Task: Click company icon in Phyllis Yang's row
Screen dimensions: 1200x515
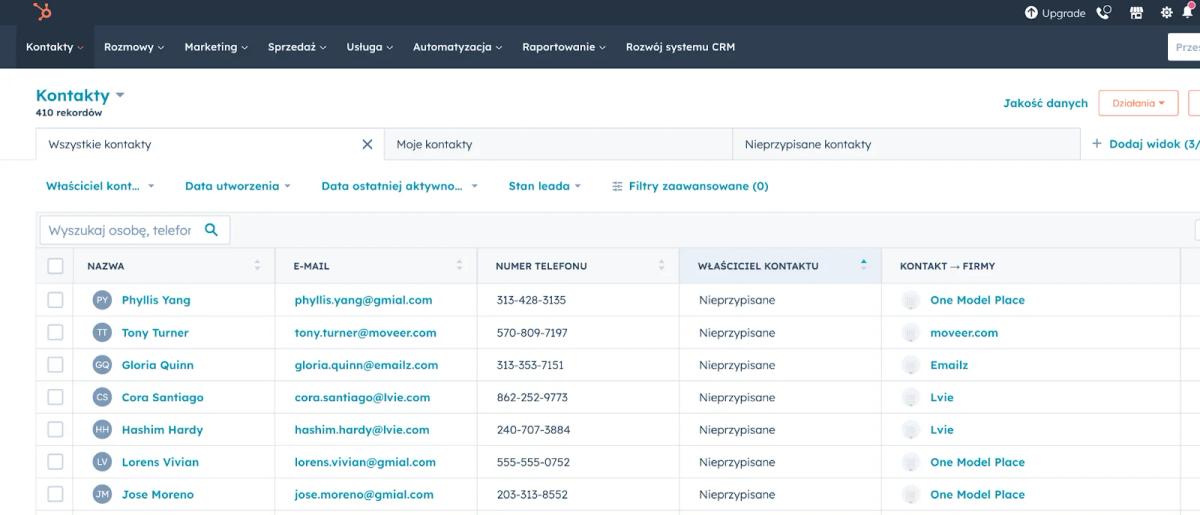Action: [x=910, y=300]
